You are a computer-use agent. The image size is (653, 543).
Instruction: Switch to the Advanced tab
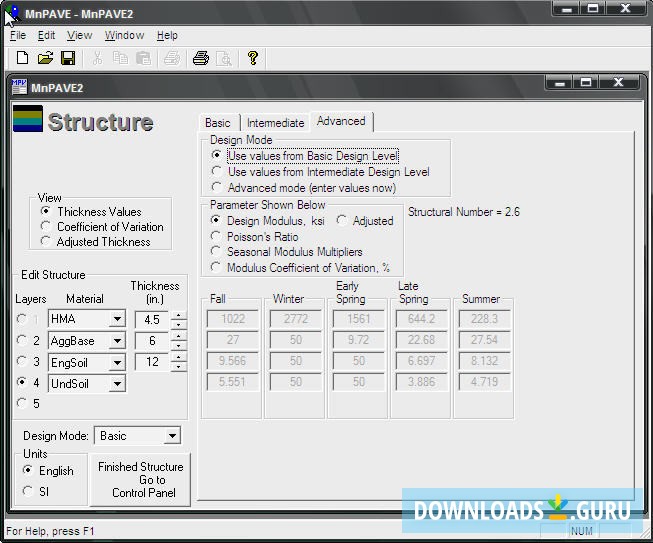(x=341, y=121)
